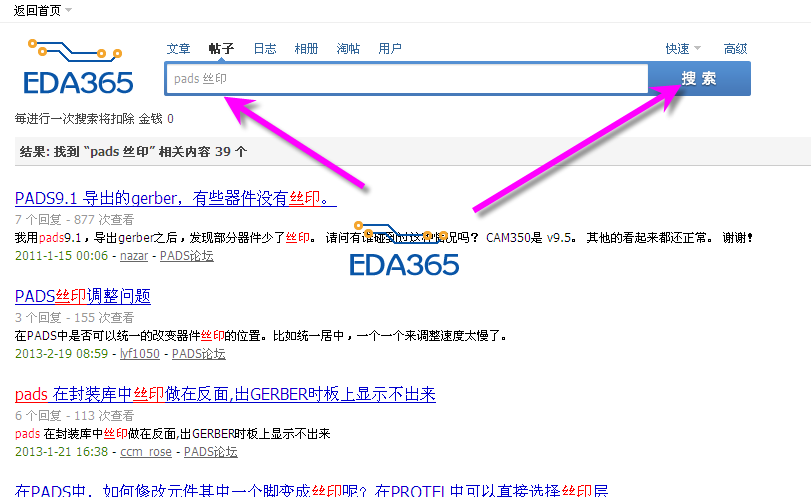
Task: Click the results summary 找到 pads 丝印 相关内容 39 个
Action: pyautogui.click(x=133, y=152)
